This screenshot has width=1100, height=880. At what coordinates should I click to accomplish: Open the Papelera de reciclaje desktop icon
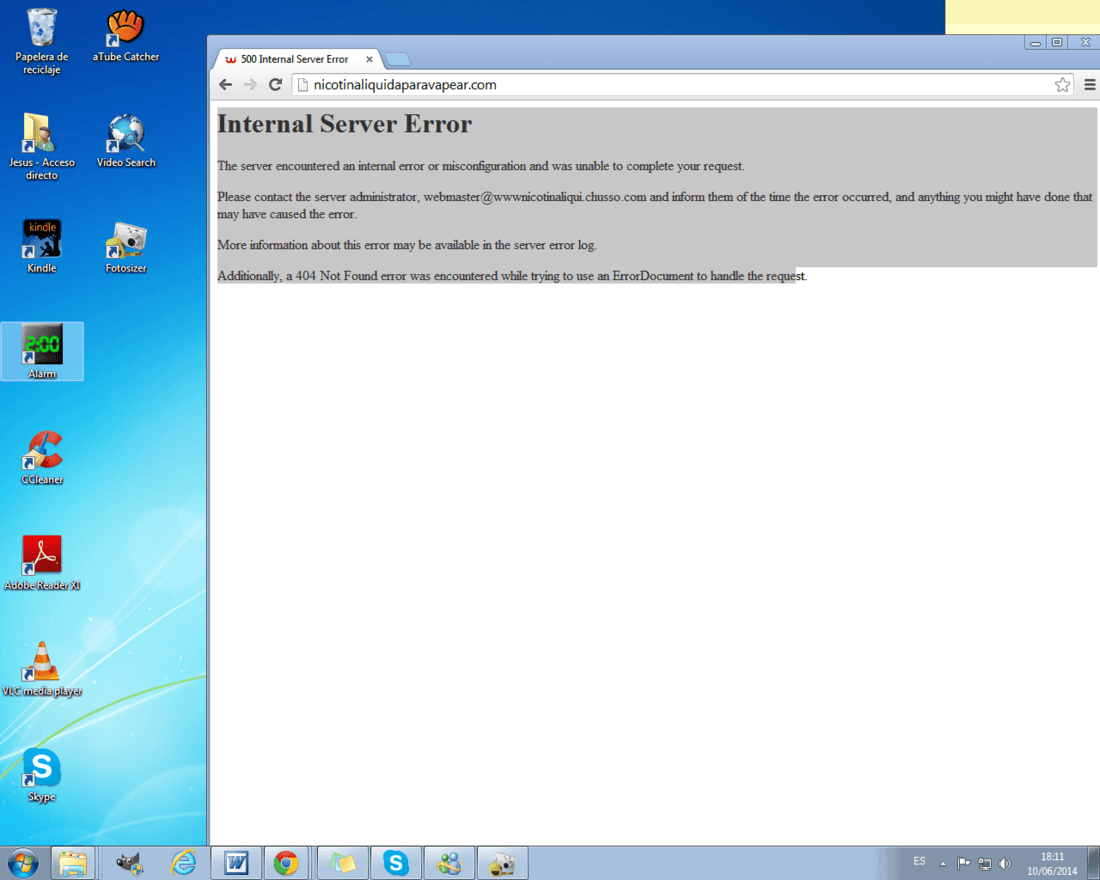pyautogui.click(x=41, y=41)
